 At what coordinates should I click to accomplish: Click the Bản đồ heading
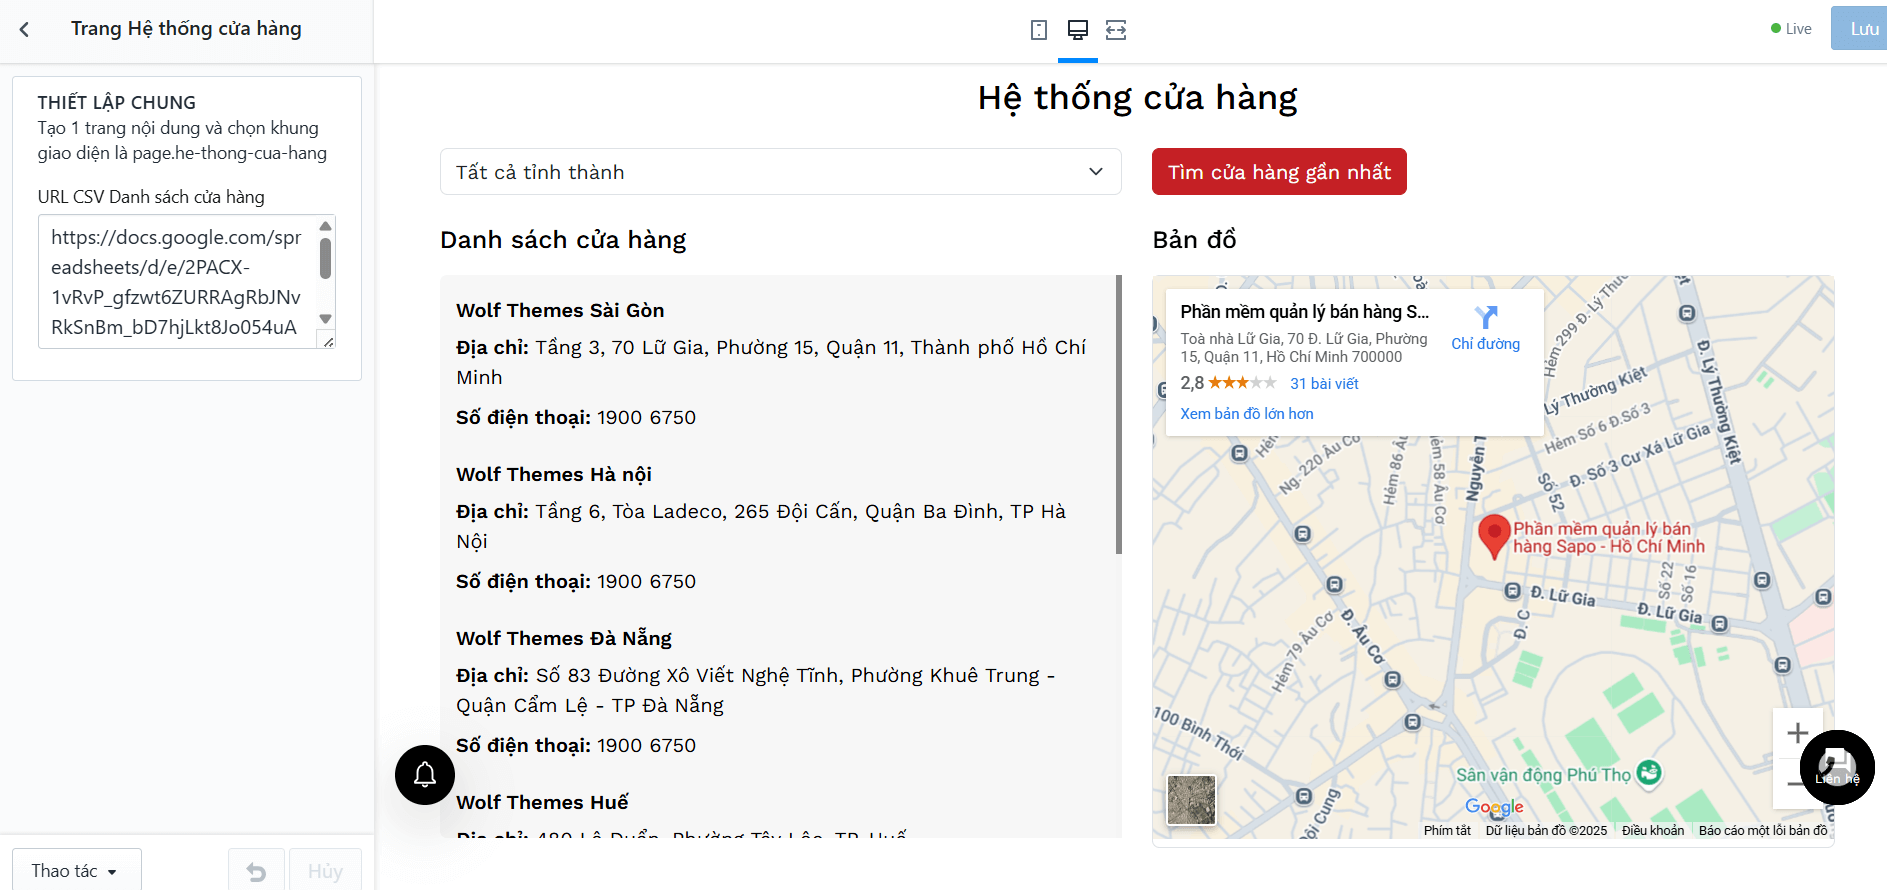(x=1194, y=240)
